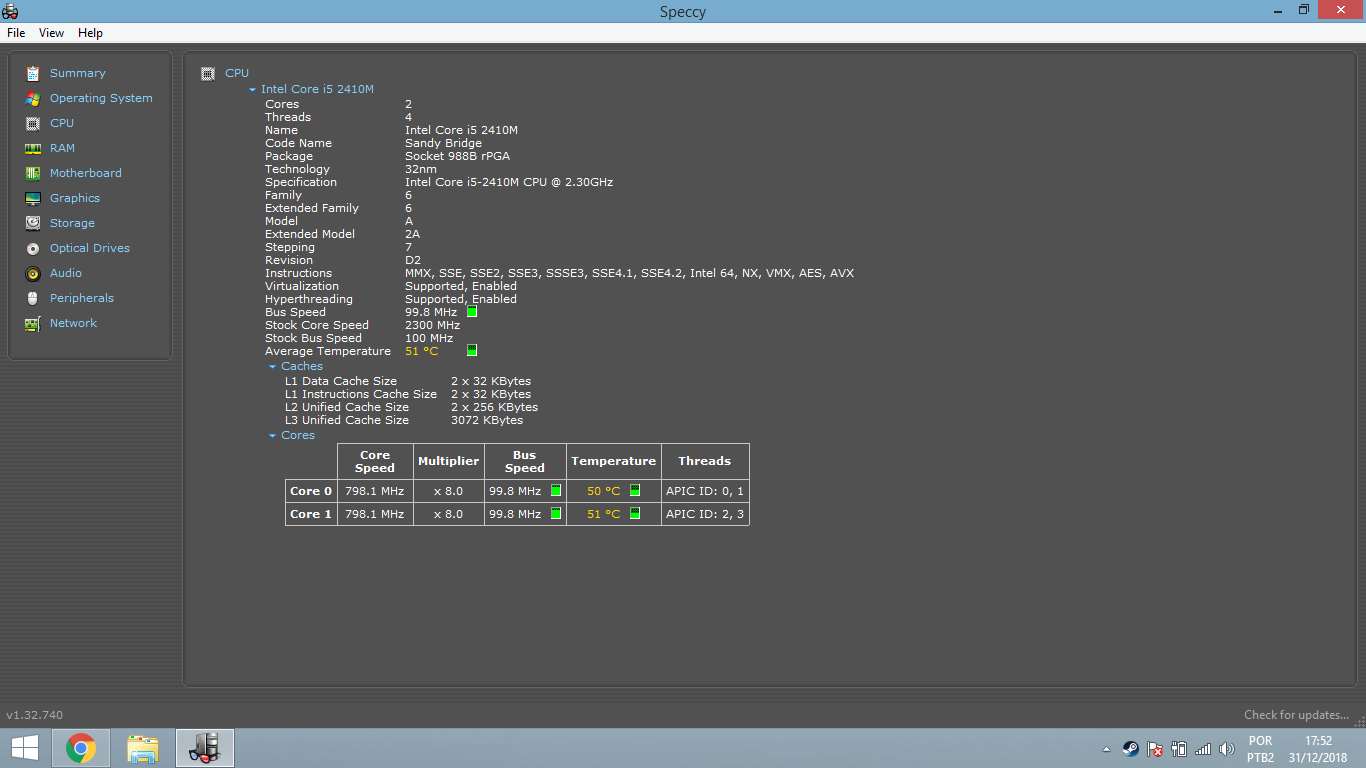
Task: Click the APIC ID: 2, 3 cell
Action: tap(705, 514)
